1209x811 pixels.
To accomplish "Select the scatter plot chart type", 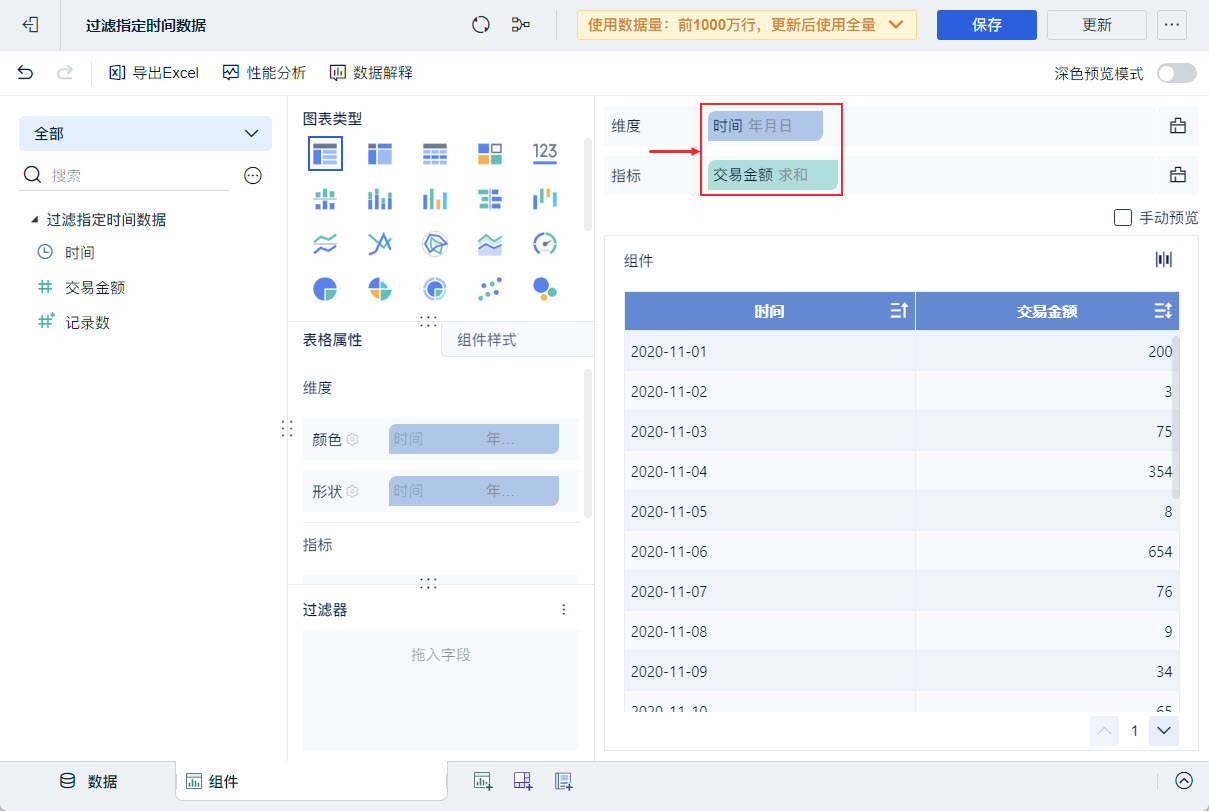I will pos(490,289).
